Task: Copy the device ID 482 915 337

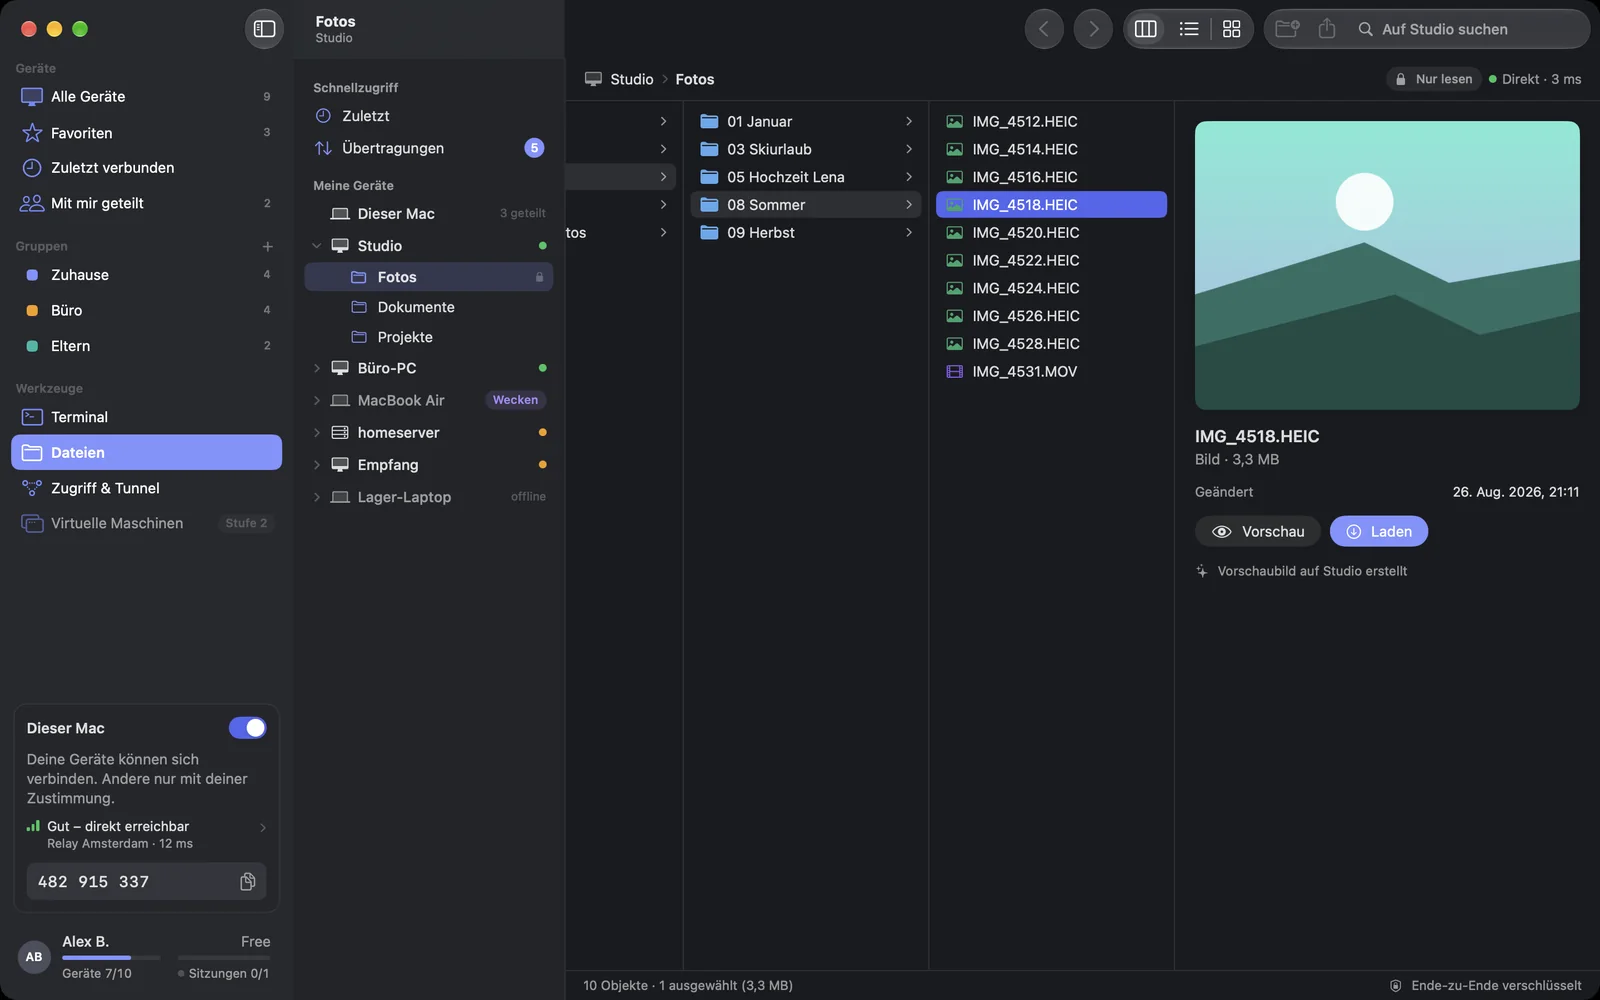Action: tap(248, 881)
